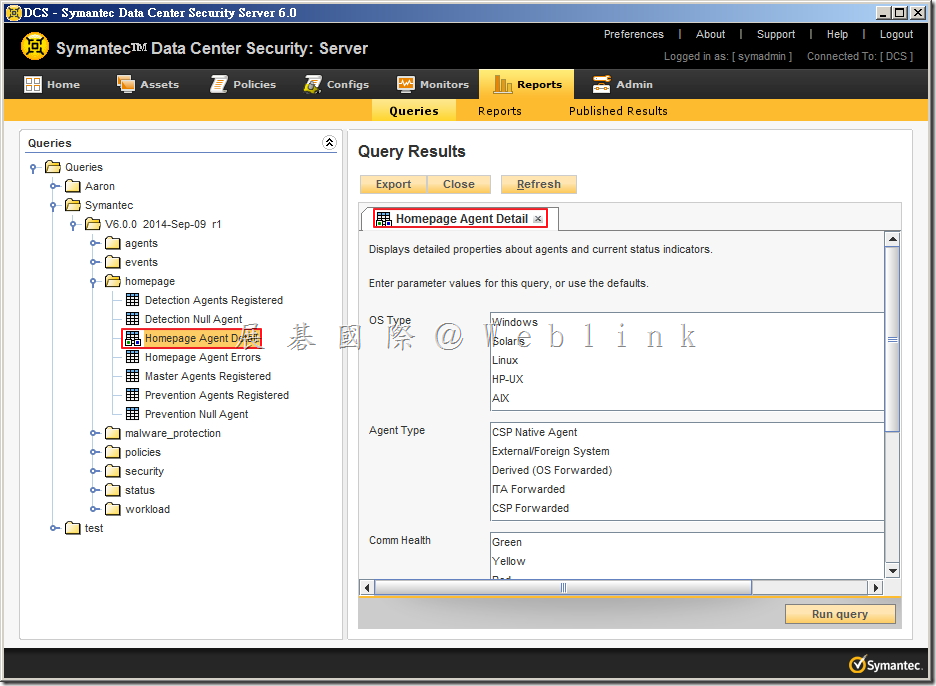The height and width of the screenshot is (686, 936).
Task: Select Linux in OS Type list
Action: [687, 360]
